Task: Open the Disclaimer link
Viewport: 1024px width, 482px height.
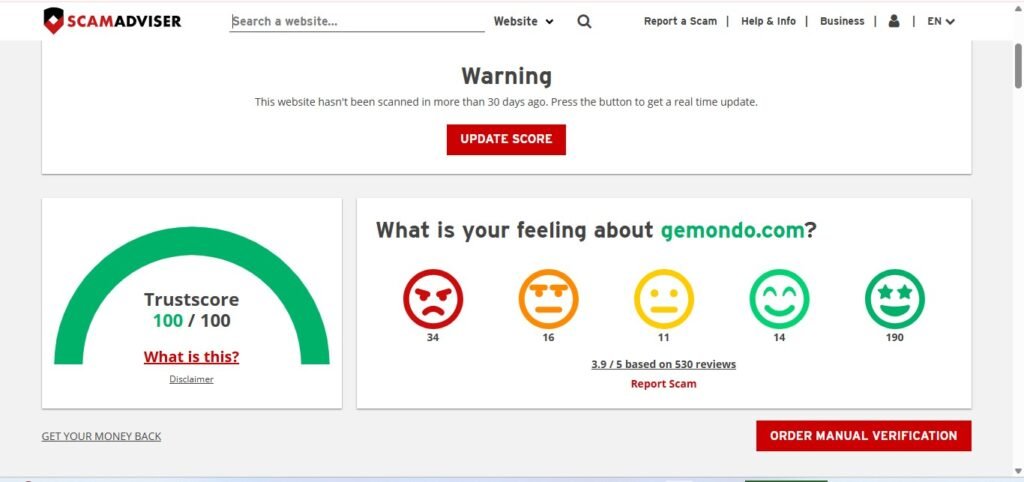Action: 191,379
